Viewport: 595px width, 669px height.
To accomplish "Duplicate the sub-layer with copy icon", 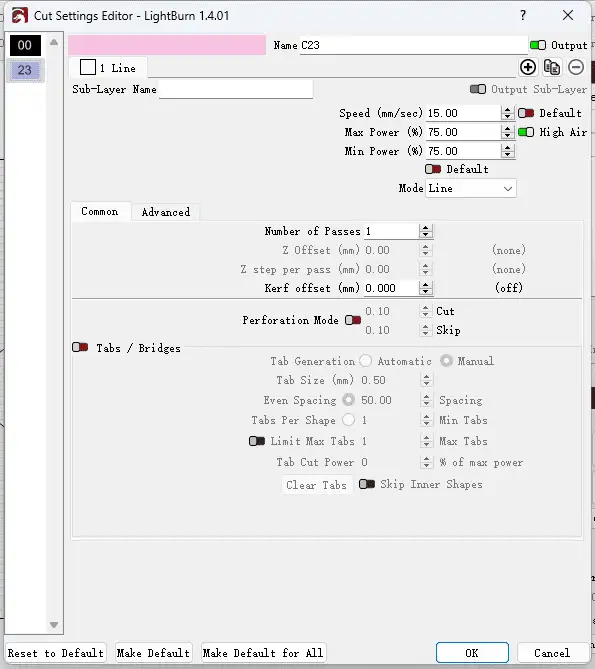I will pyautogui.click(x=552, y=67).
